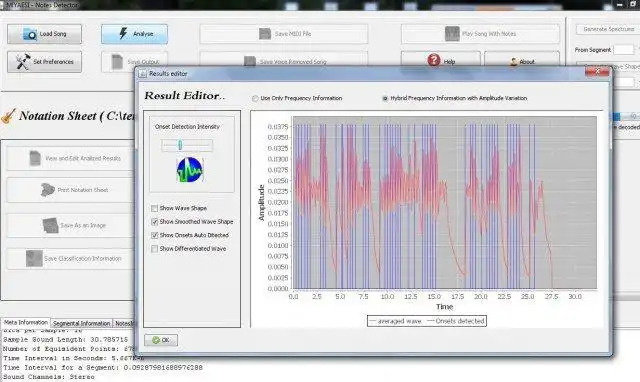The width and height of the screenshot is (640, 382).
Task: Click the Result Editor heading
Action: tap(184, 96)
